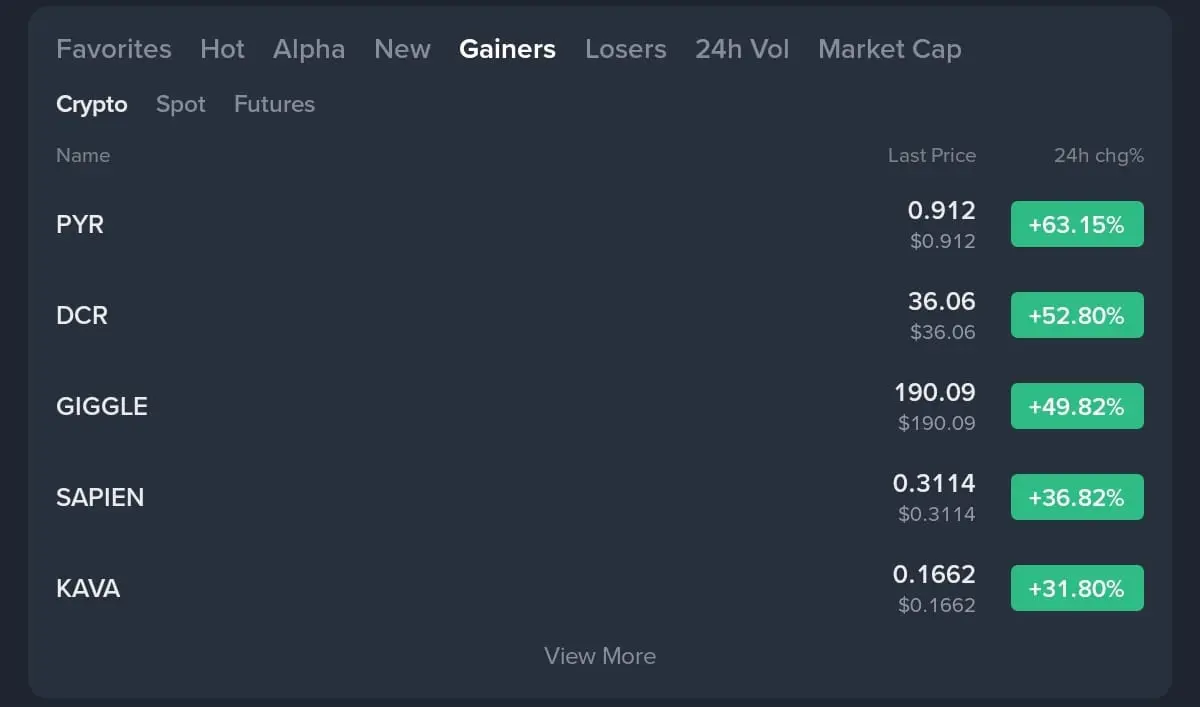Click GIGGLE's +49.82% change badge
Image resolution: width=1200 pixels, height=707 pixels.
(x=1077, y=406)
